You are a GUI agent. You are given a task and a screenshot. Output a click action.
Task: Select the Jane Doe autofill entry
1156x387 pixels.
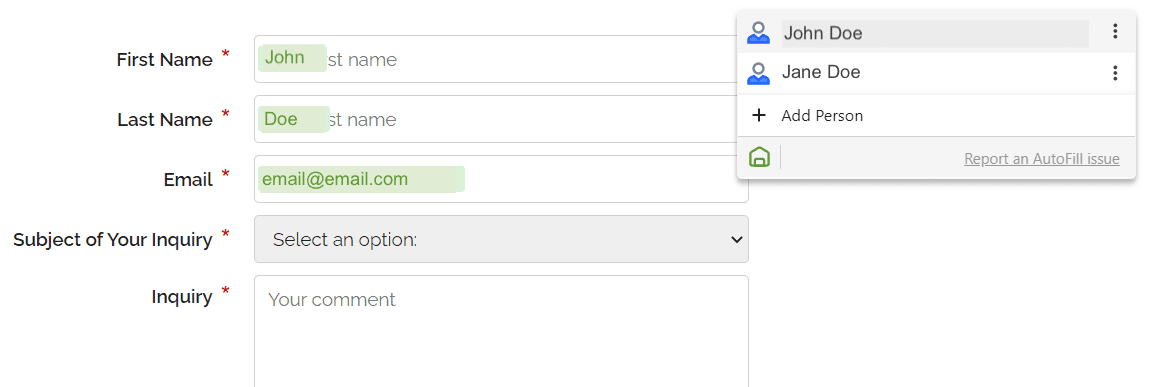[936, 73]
